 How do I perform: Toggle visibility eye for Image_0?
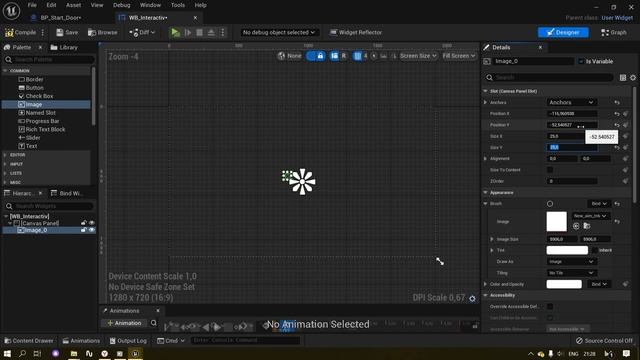pyautogui.click(x=91, y=230)
